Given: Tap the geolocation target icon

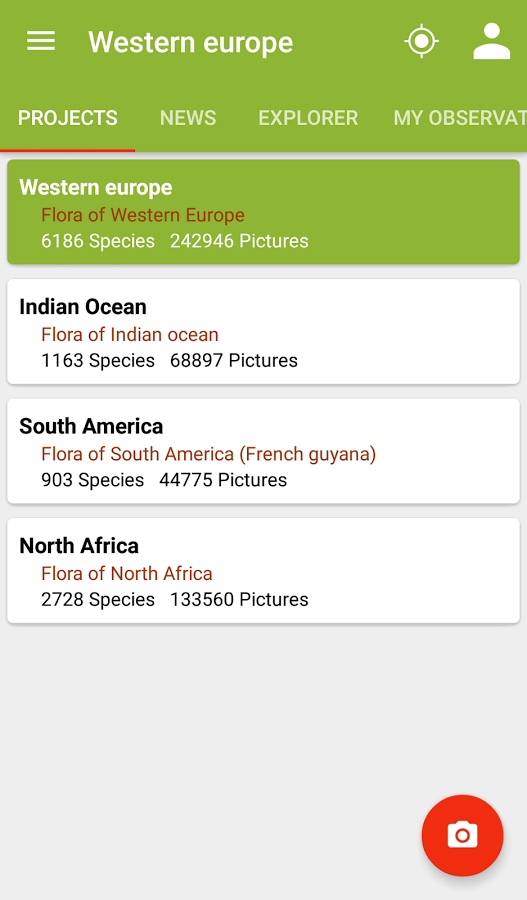Looking at the screenshot, I should point(421,41).
